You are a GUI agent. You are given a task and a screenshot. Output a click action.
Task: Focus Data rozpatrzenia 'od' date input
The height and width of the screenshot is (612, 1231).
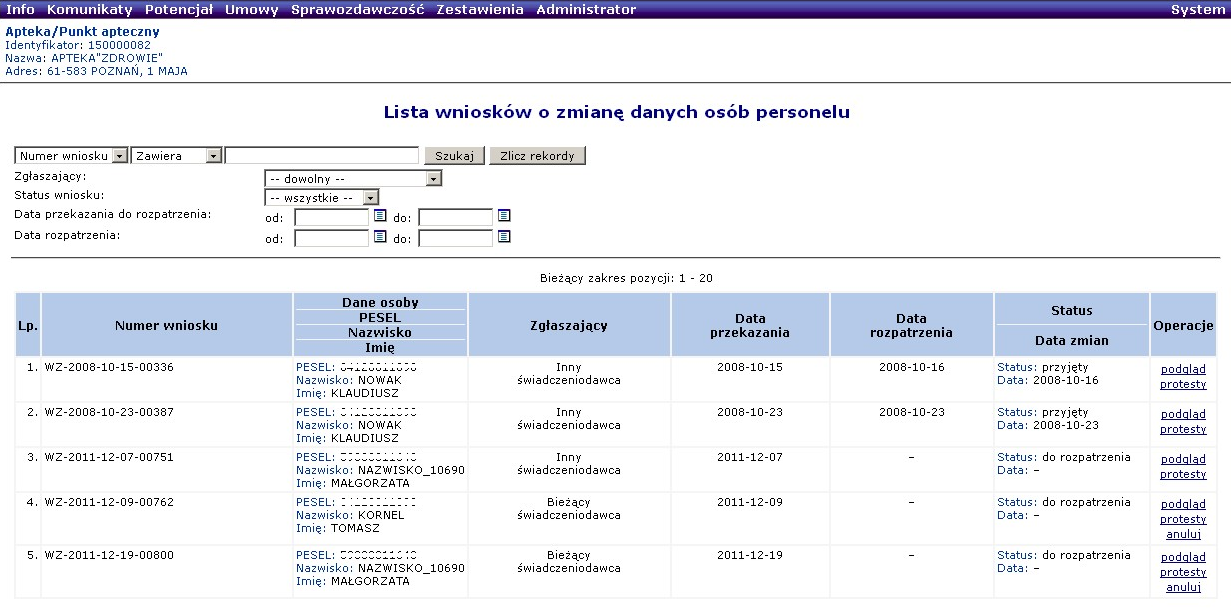[x=332, y=238]
